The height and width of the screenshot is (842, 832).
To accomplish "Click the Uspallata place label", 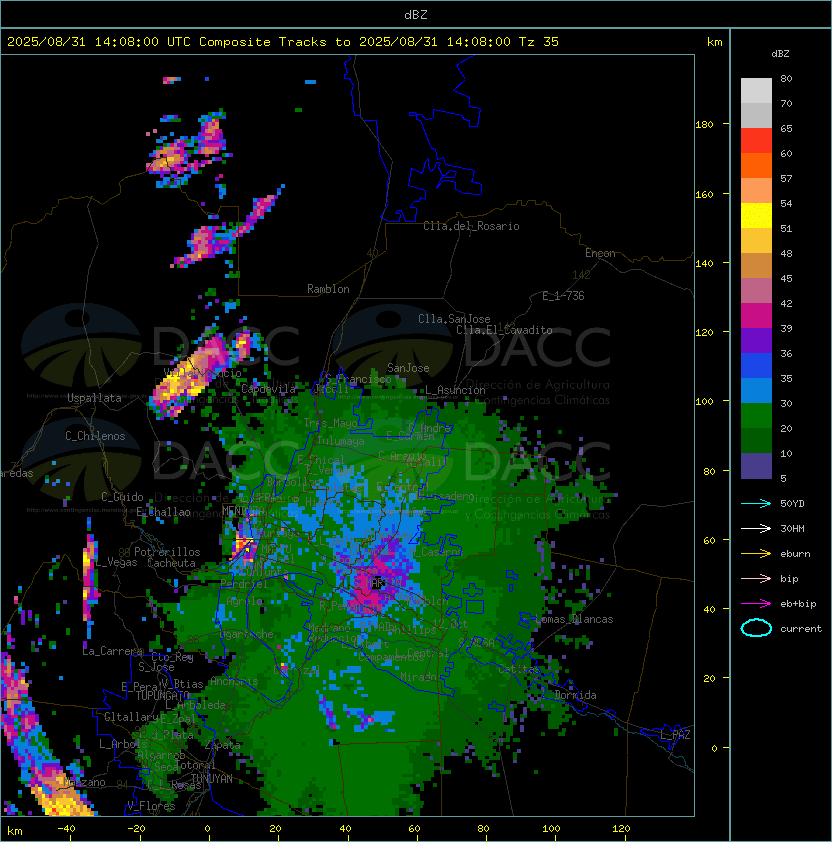I will (x=94, y=398).
